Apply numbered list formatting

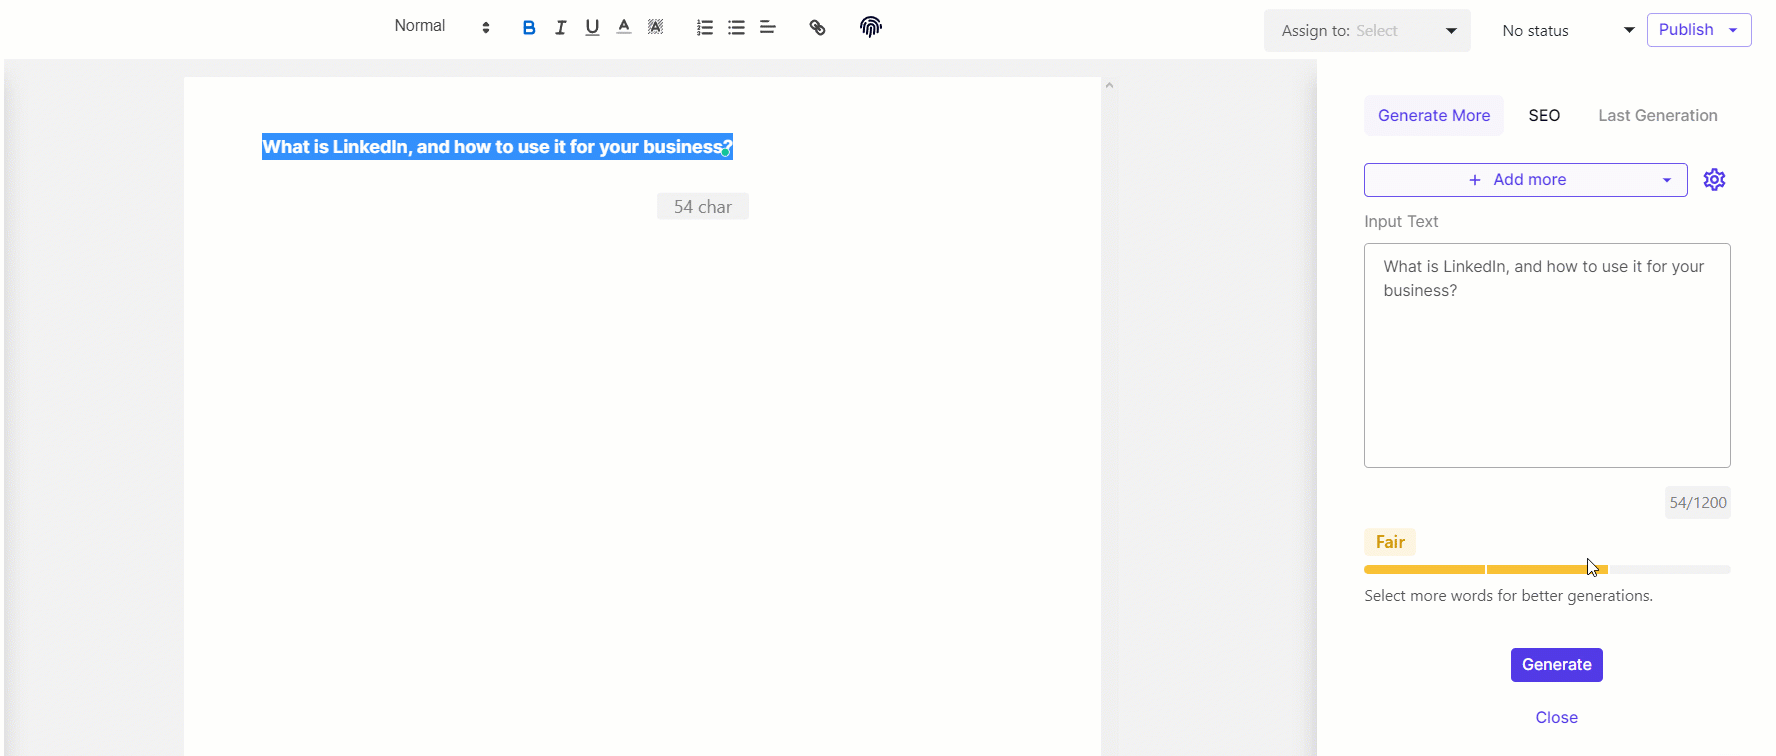705,28
